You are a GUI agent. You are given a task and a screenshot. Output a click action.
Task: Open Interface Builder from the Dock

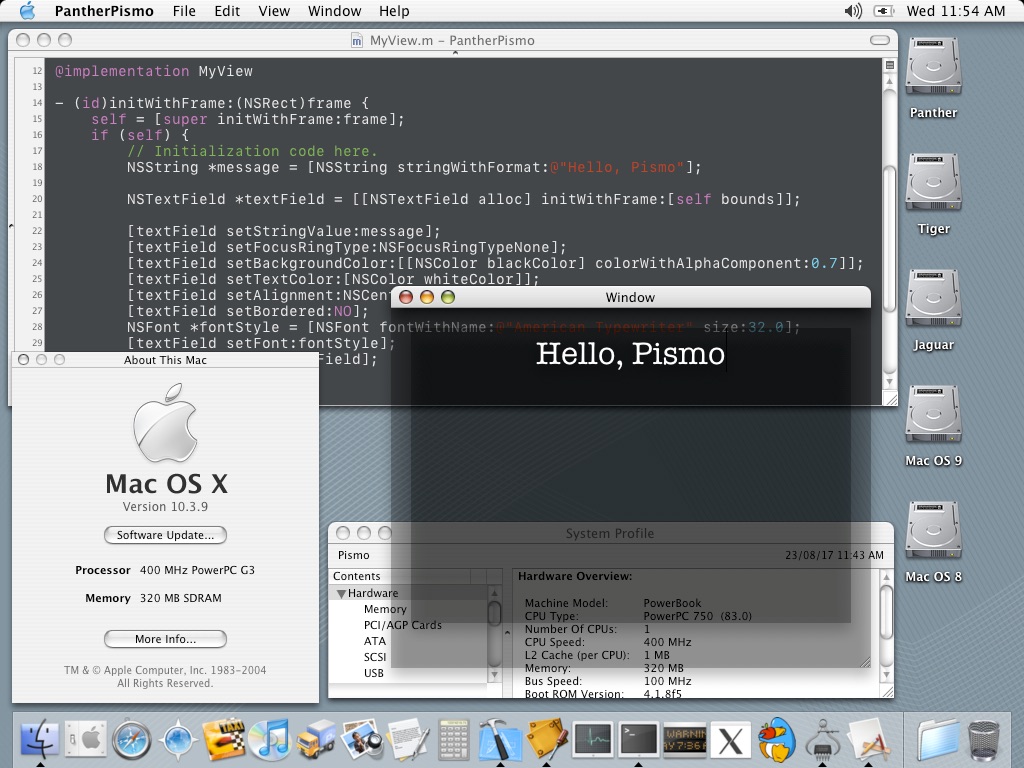pos(546,739)
